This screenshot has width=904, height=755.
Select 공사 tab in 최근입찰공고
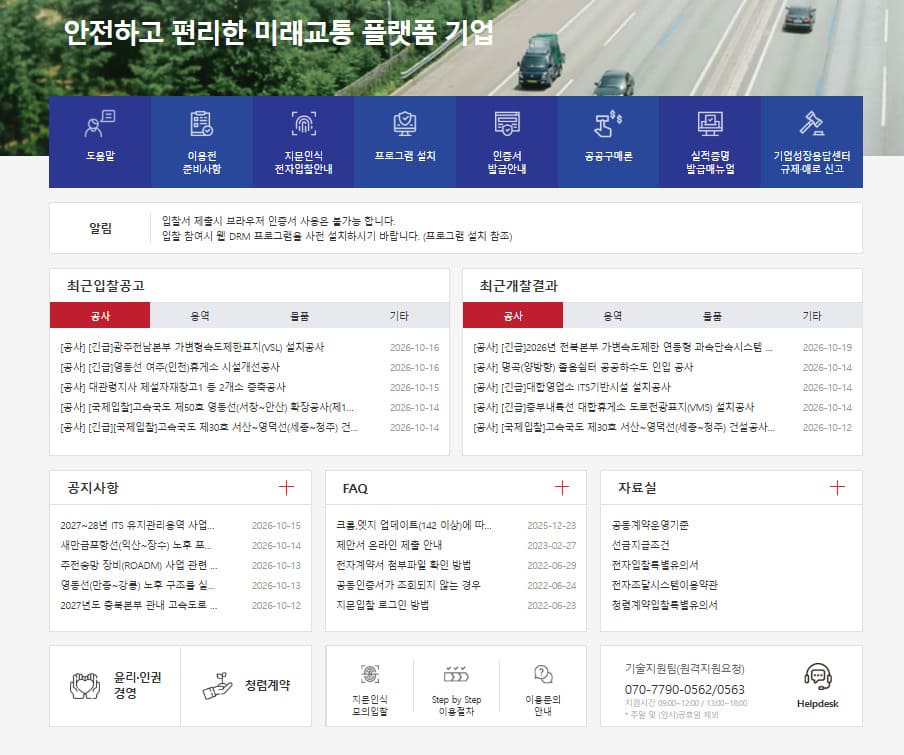[x=100, y=315]
